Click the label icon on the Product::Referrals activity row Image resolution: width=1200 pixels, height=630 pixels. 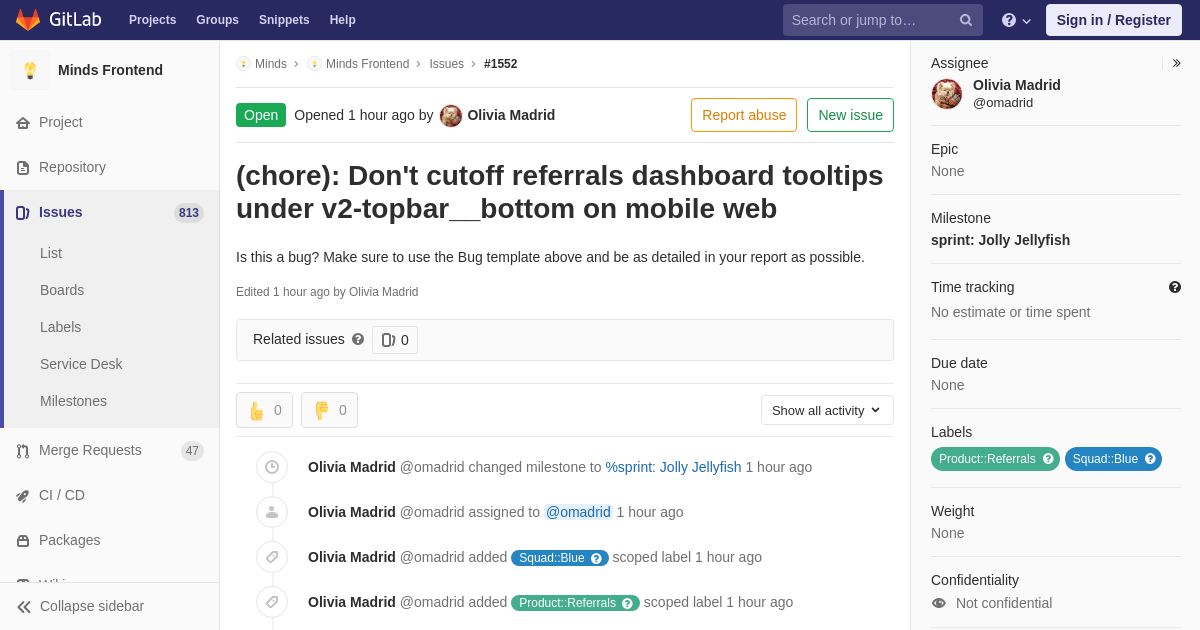(272, 602)
